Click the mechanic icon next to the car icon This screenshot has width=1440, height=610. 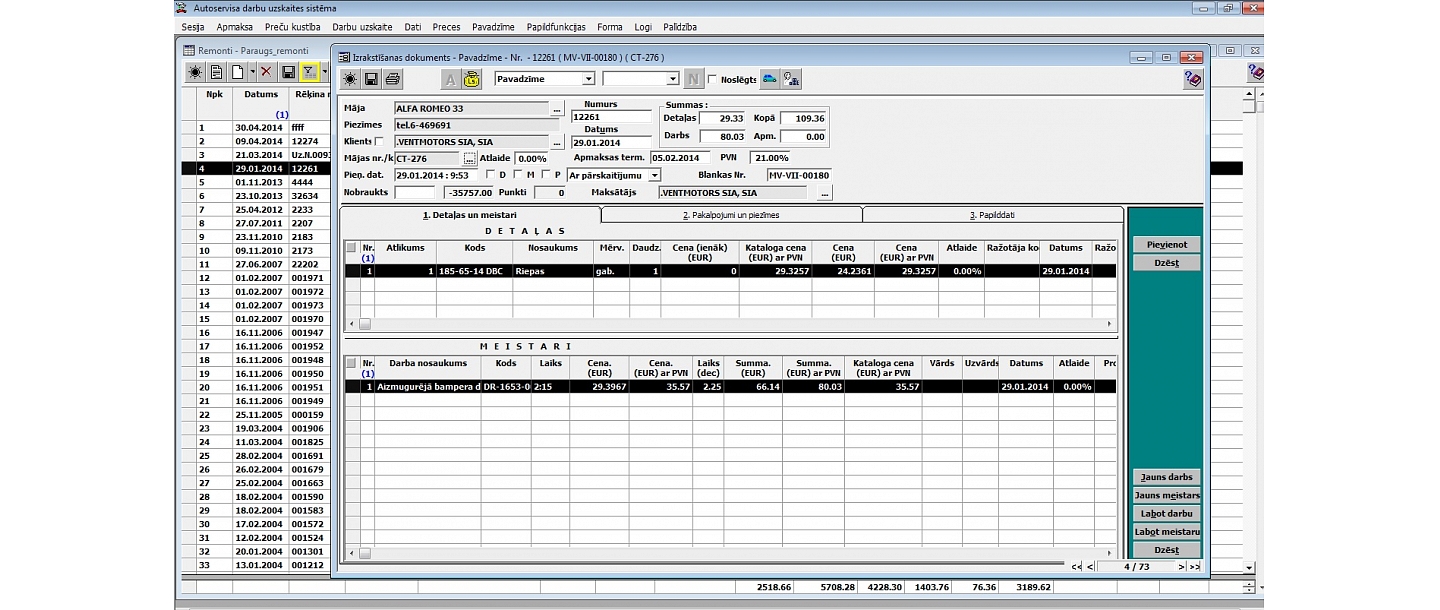pyautogui.click(x=791, y=78)
